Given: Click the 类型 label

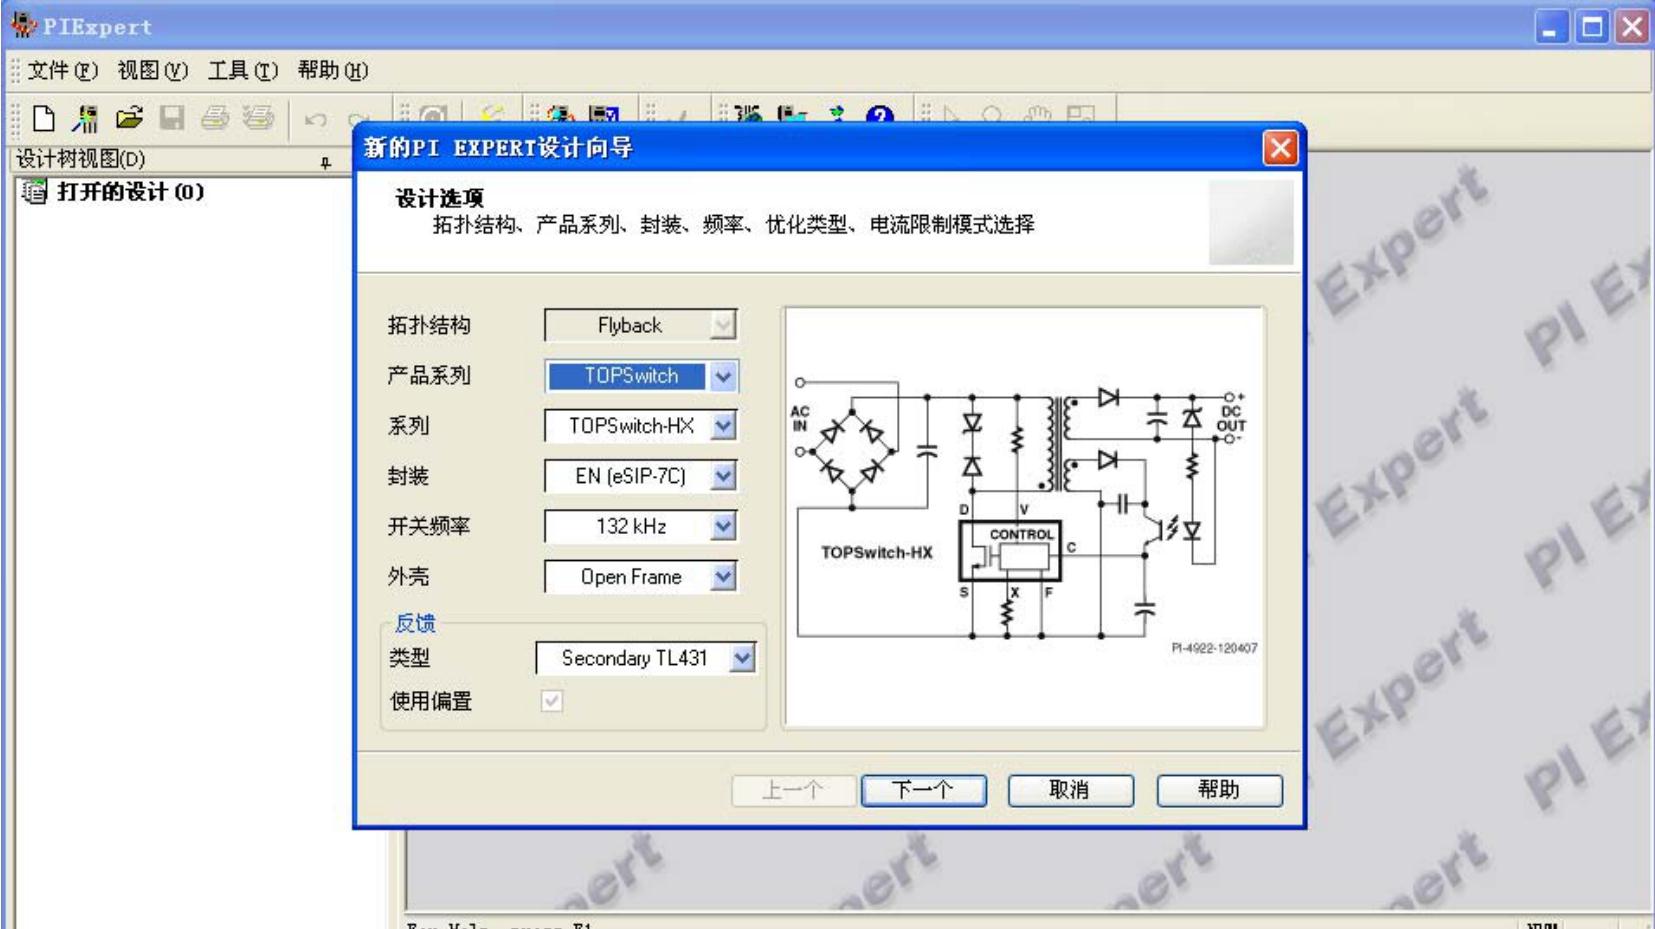Looking at the screenshot, I should [409, 658].
